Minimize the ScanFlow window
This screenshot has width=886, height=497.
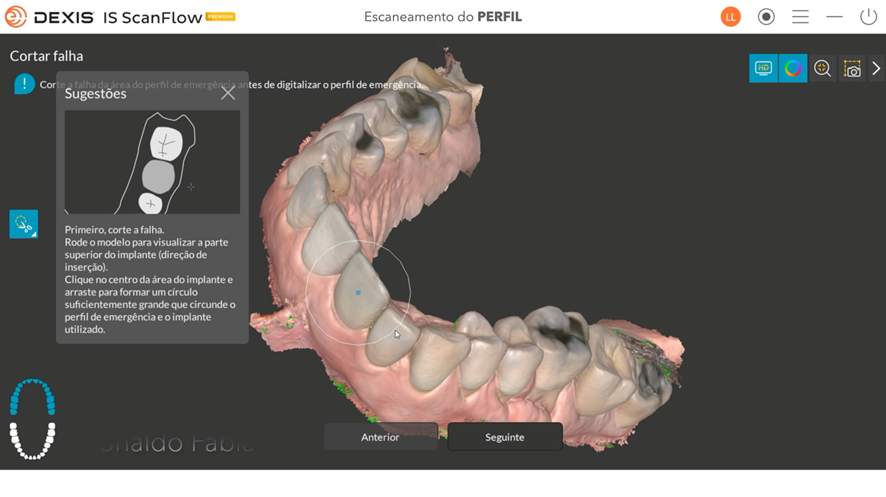coord(834,17)
